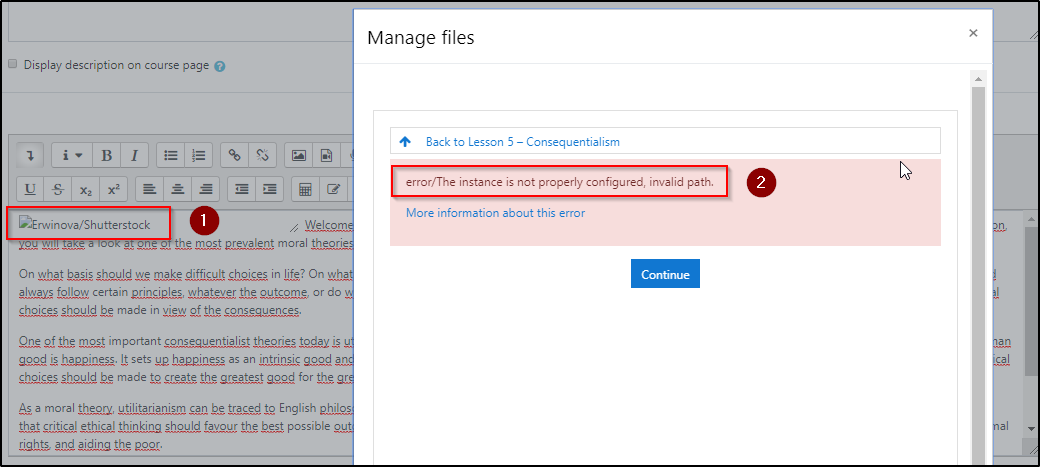The width and height of the screenshot is (1040, 467).
Task: Apply underline formatting
Action: pos(30,188)
